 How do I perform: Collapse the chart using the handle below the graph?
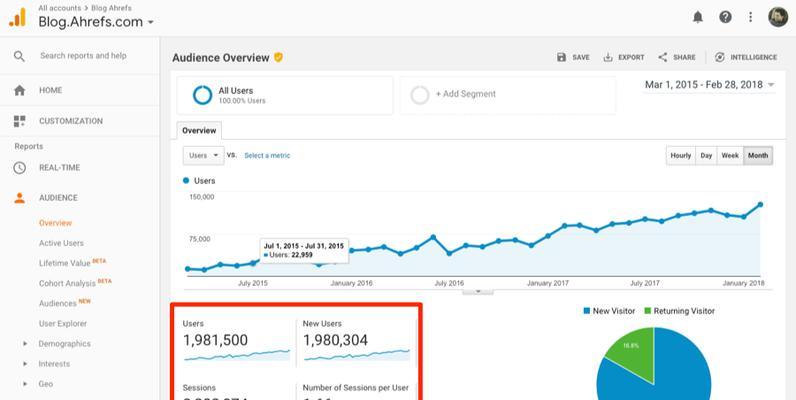(x=478, y=292)
